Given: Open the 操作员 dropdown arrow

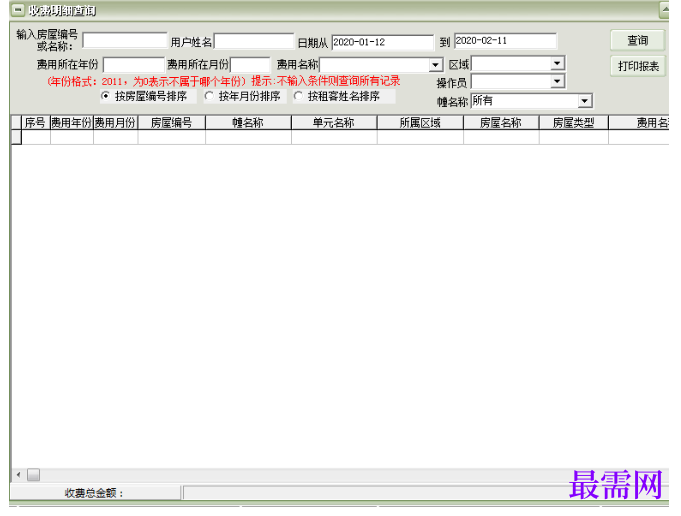Looking at the screenshot, I should (557, 81).
